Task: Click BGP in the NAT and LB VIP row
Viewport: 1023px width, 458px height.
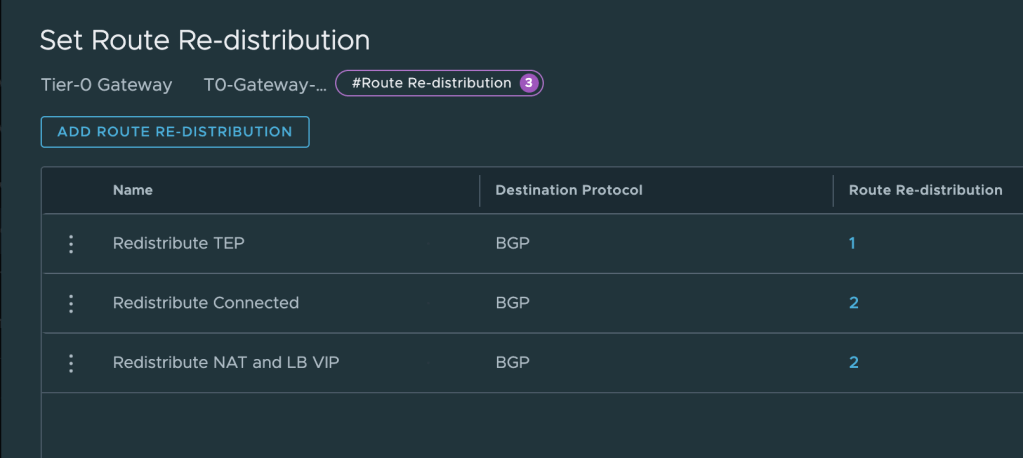Action: pos(512,362)
